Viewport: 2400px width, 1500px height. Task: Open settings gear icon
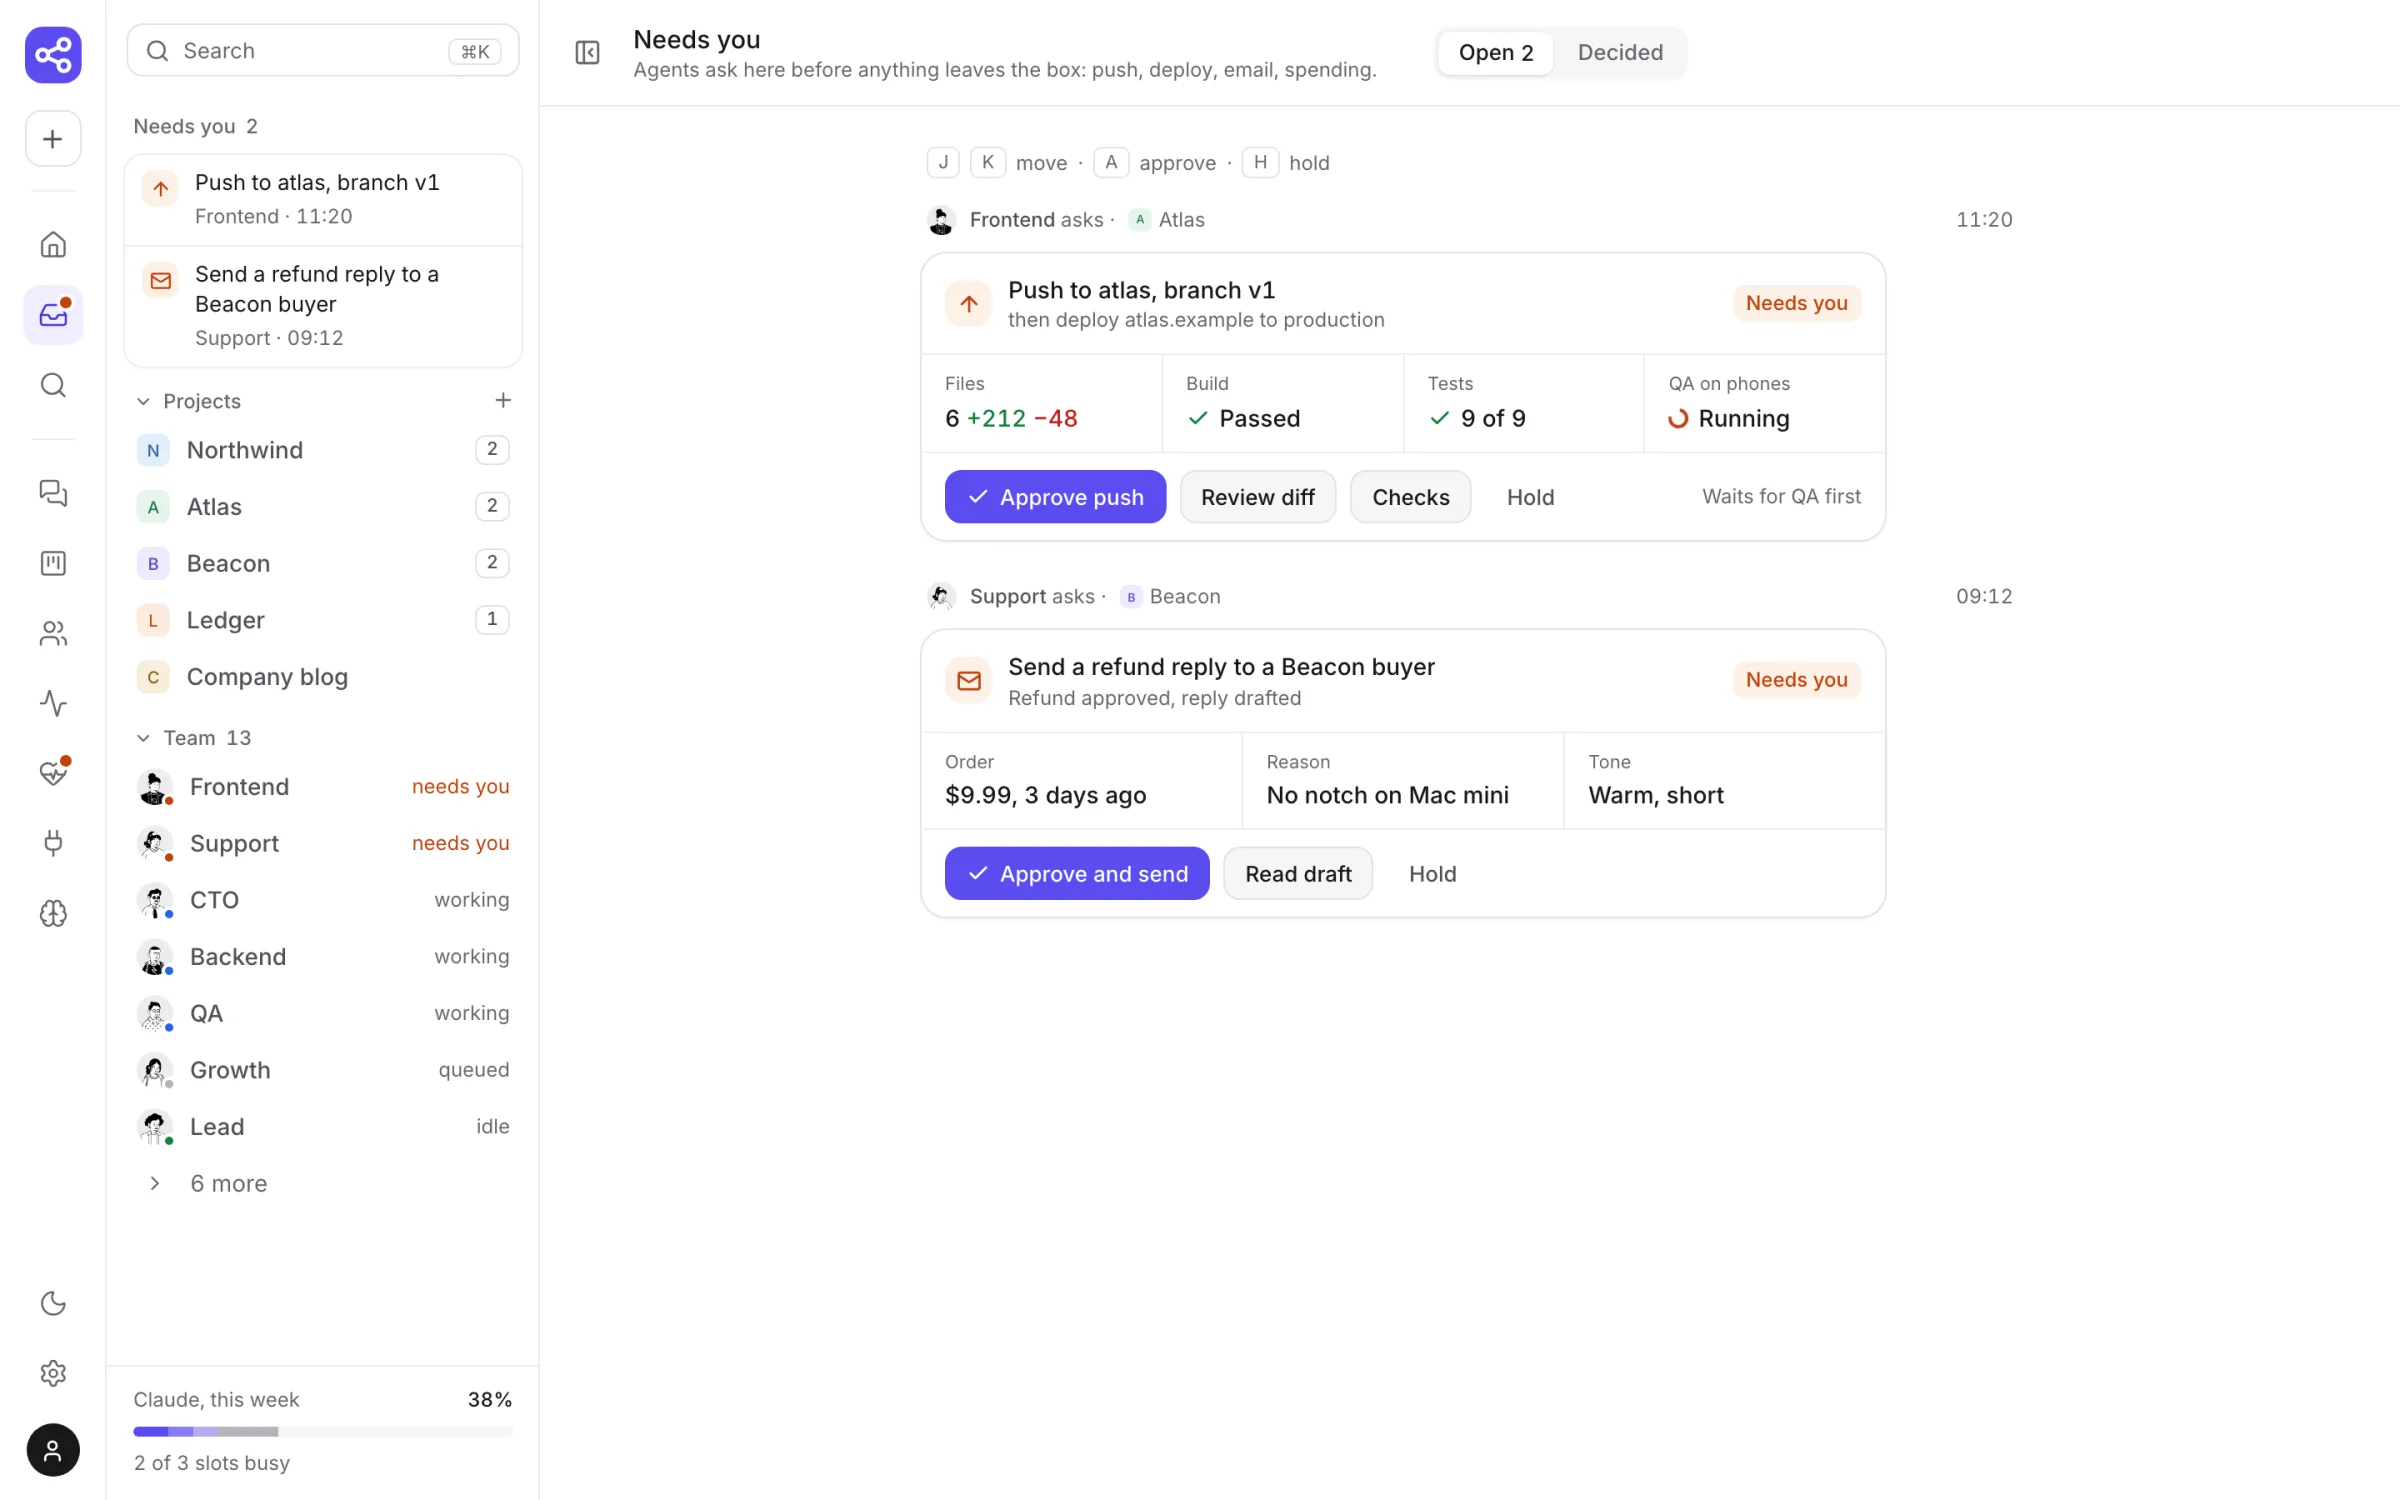pyautogui.click(x=53, y=1373)
